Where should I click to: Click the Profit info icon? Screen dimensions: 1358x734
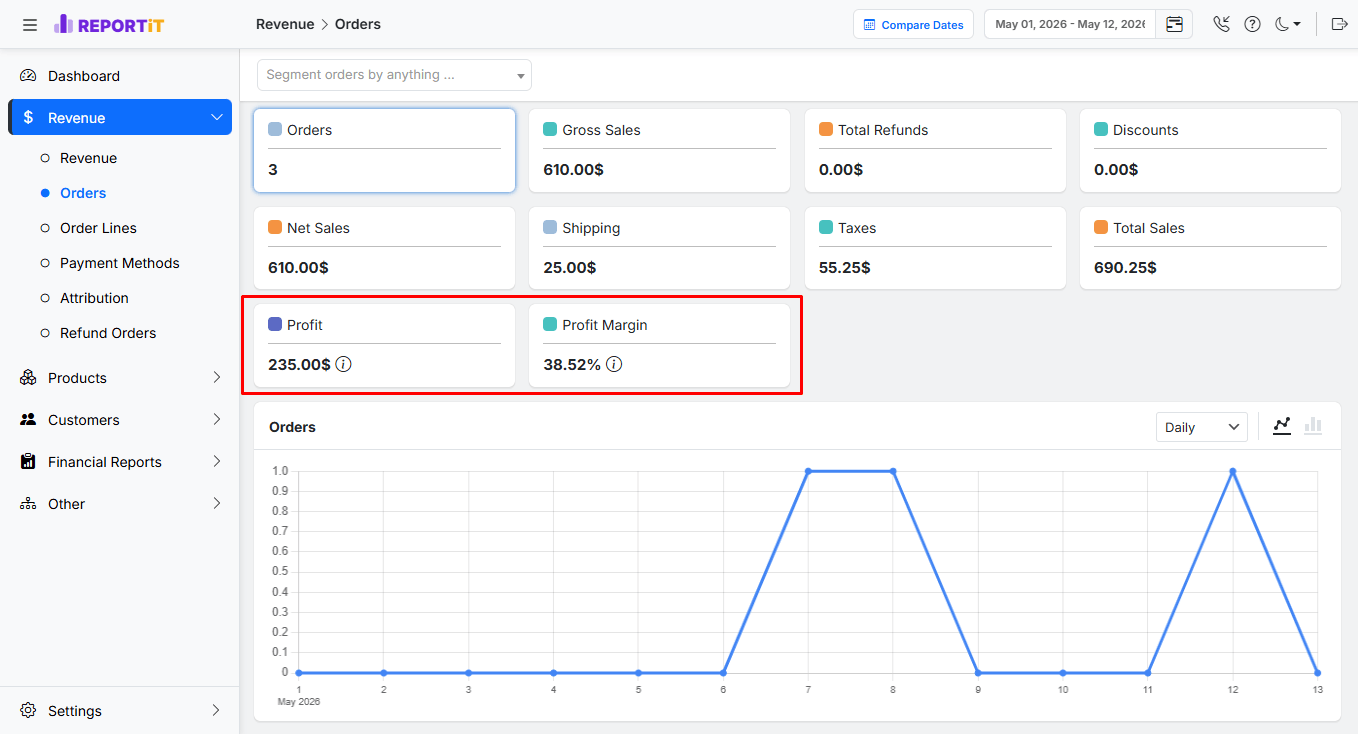pos(343,364)
